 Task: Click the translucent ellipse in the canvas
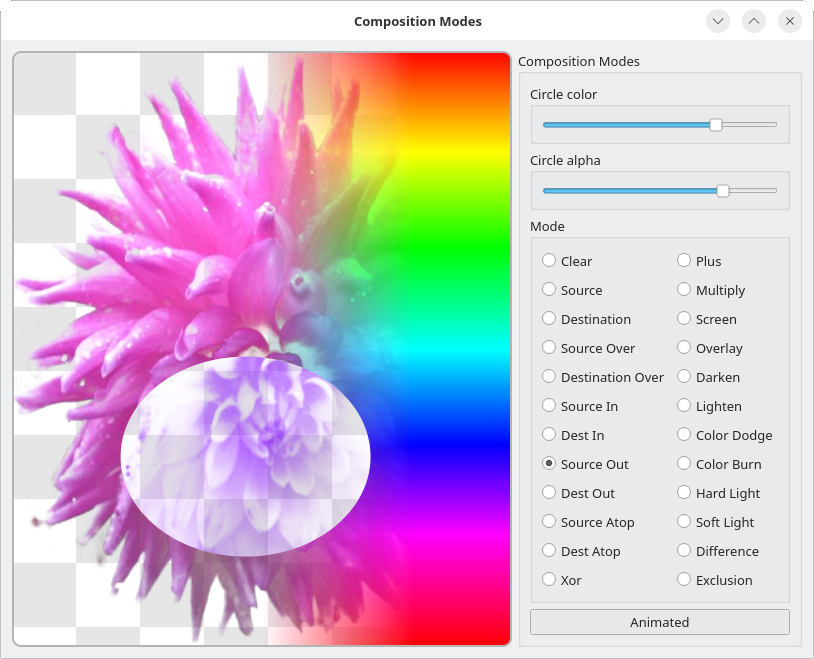click(x=246, y=456)
